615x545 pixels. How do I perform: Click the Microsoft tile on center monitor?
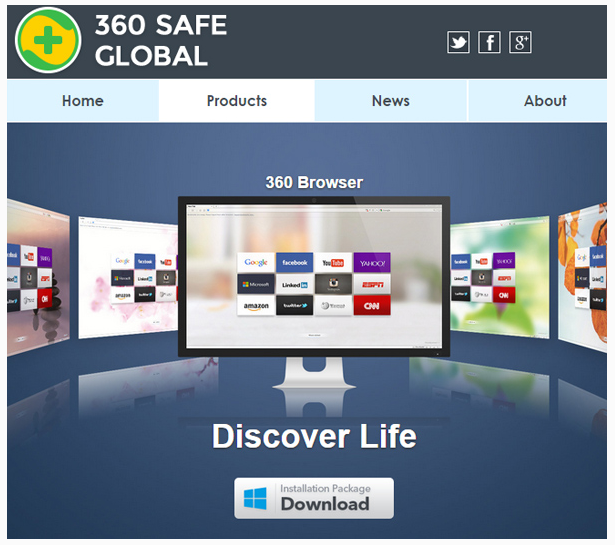(256, 284)
